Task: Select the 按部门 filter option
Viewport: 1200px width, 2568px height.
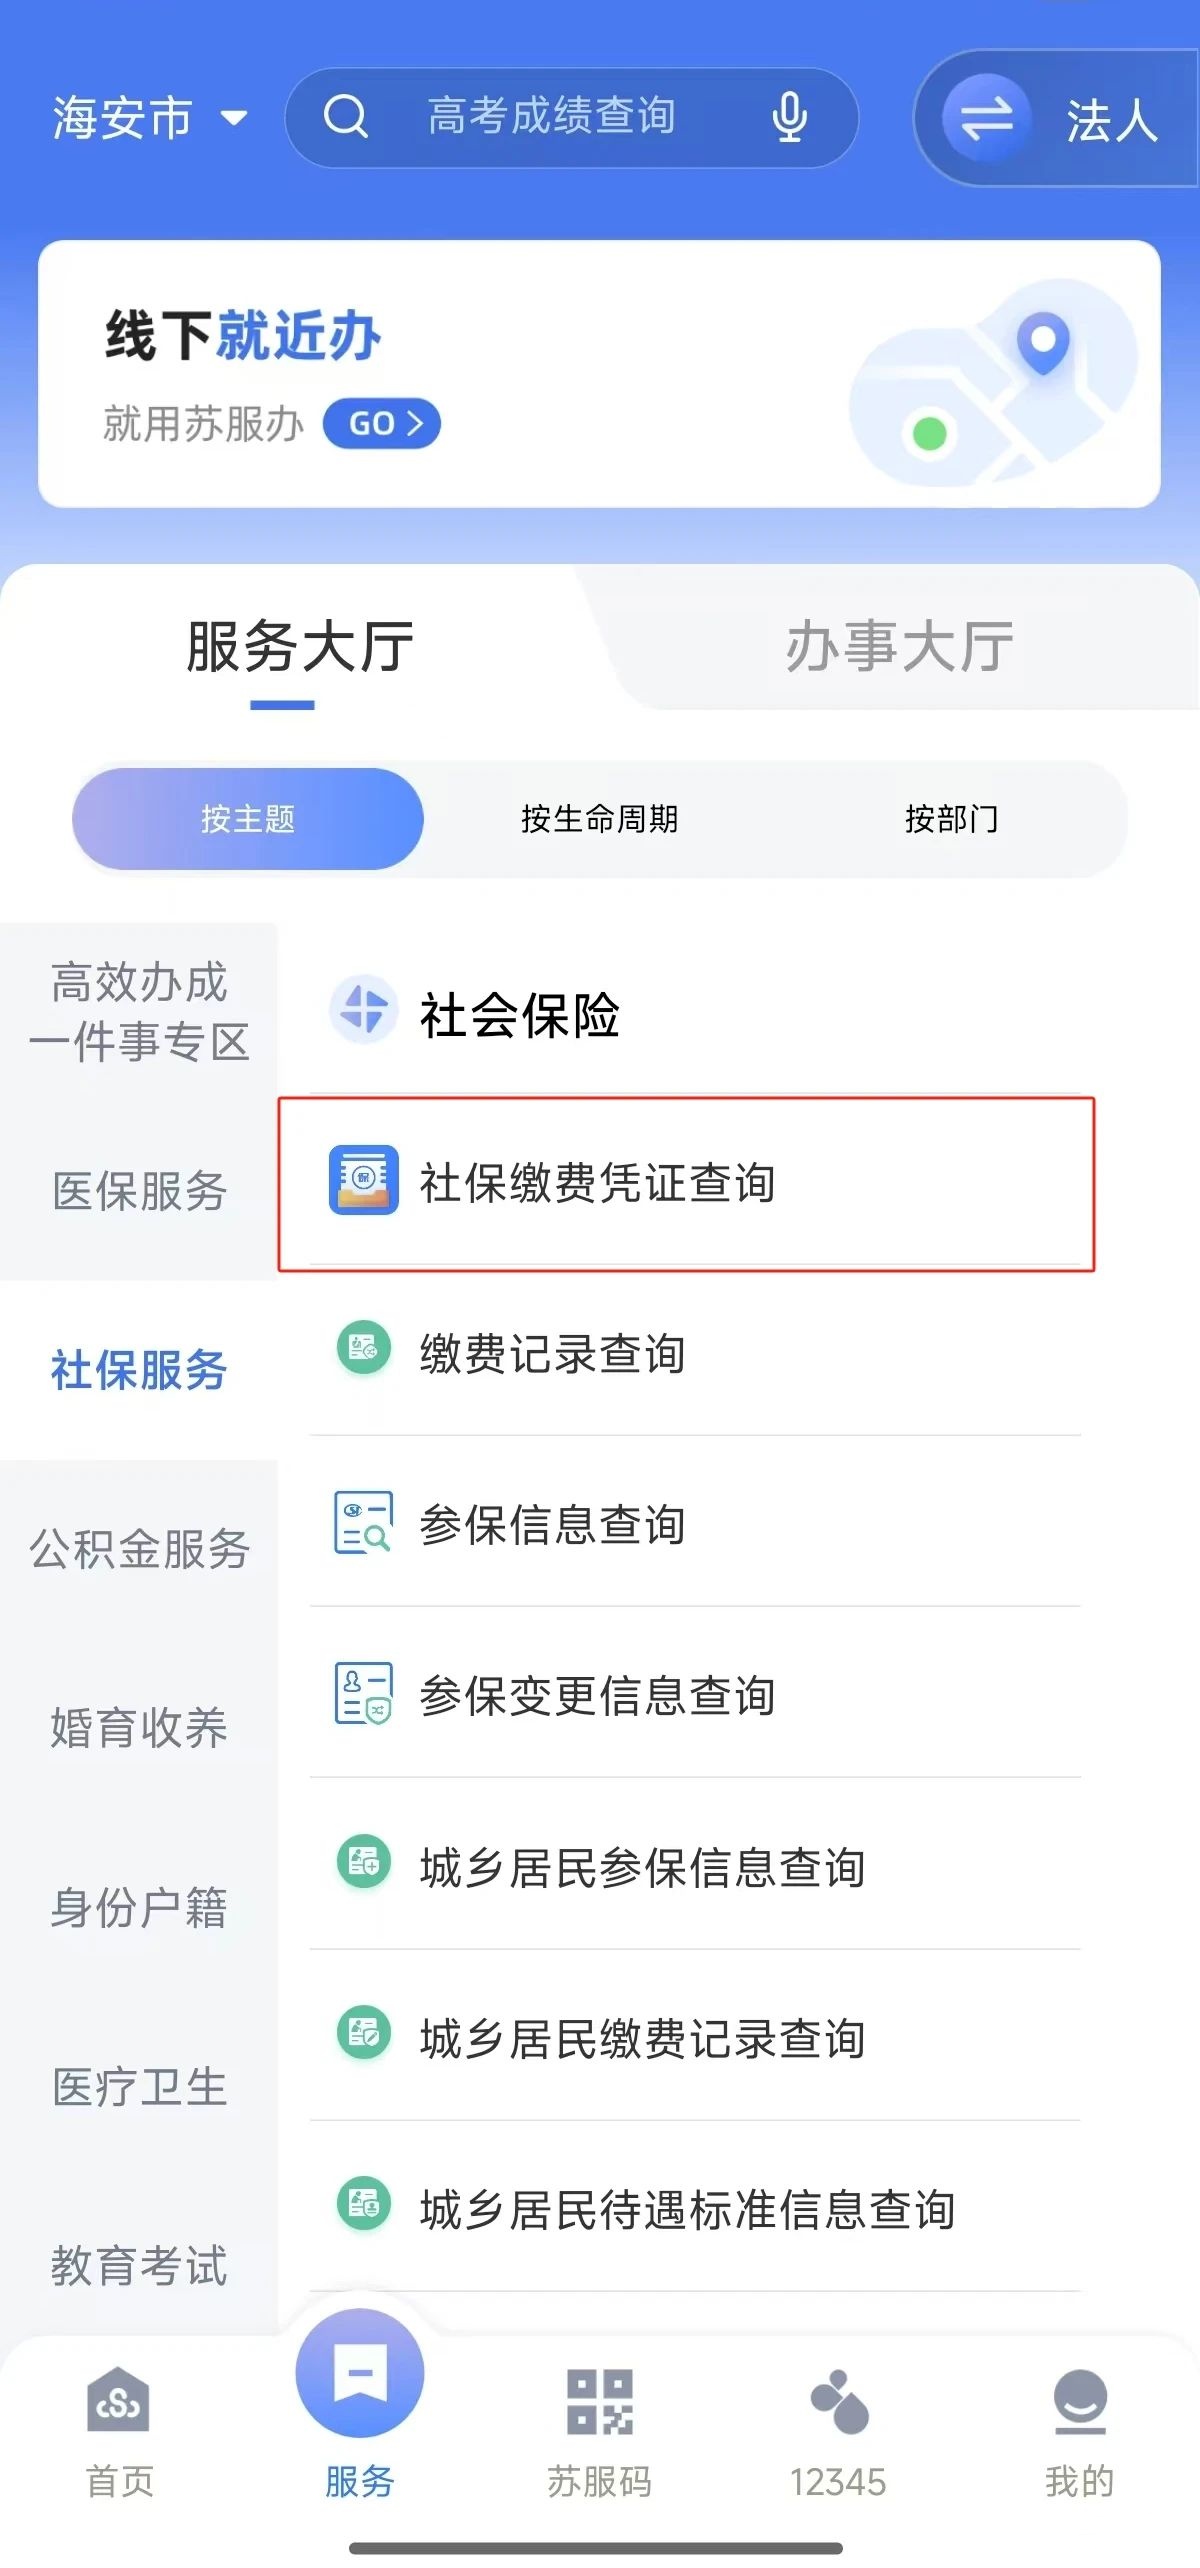Action: tap(951, 818)
